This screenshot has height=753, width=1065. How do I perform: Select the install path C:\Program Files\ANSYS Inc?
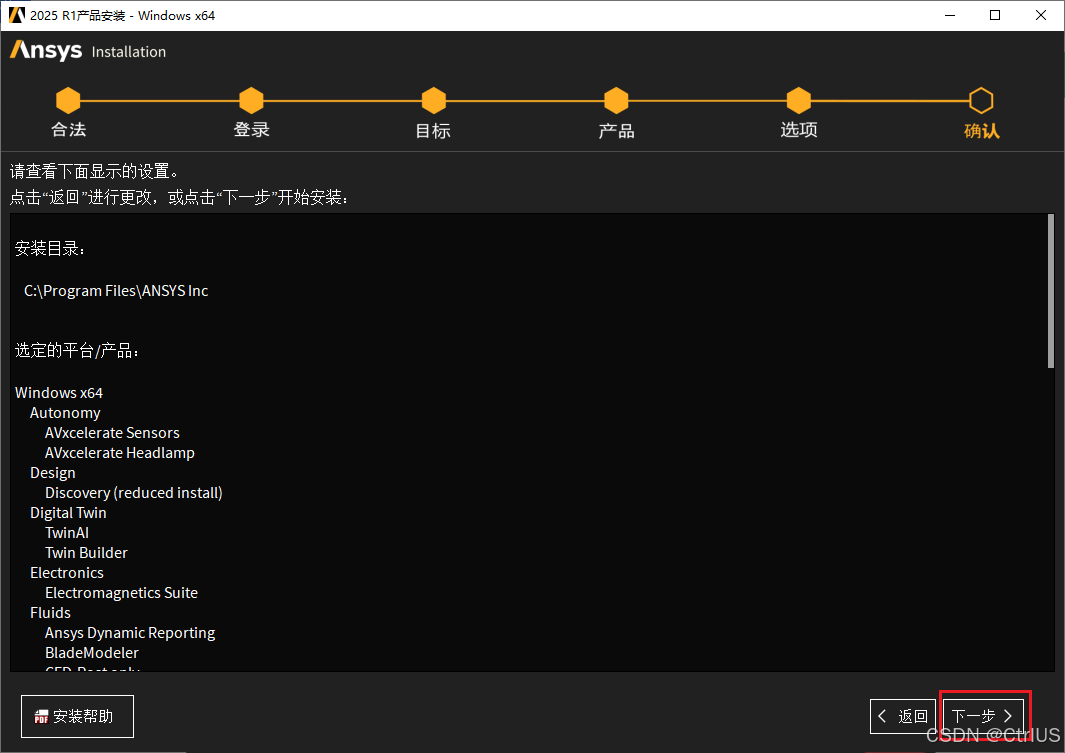[116, 291]
